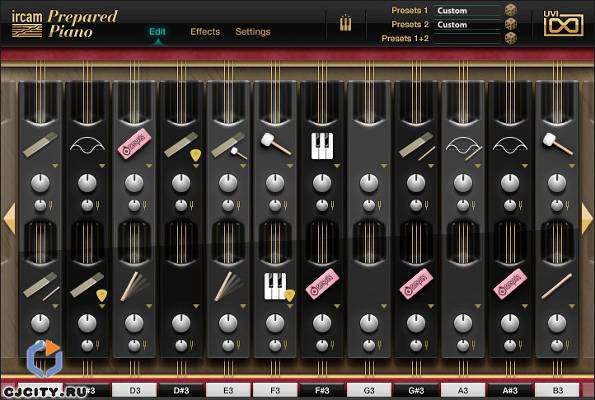Viewport: 595px width, 400px height.
Task: Open lower B3 preparation dropdown arrow
Action: pos(572,306)
